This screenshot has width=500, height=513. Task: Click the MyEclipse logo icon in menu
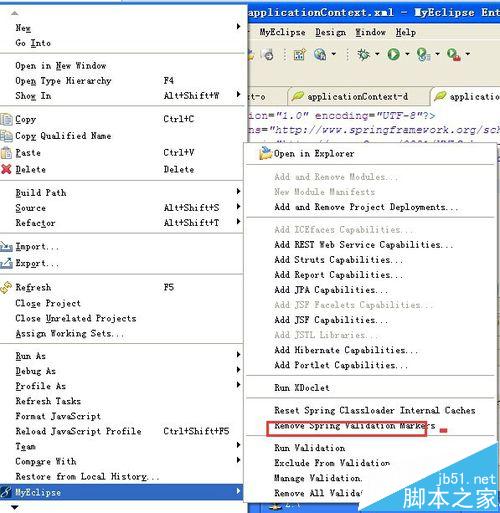coord(6,492)
